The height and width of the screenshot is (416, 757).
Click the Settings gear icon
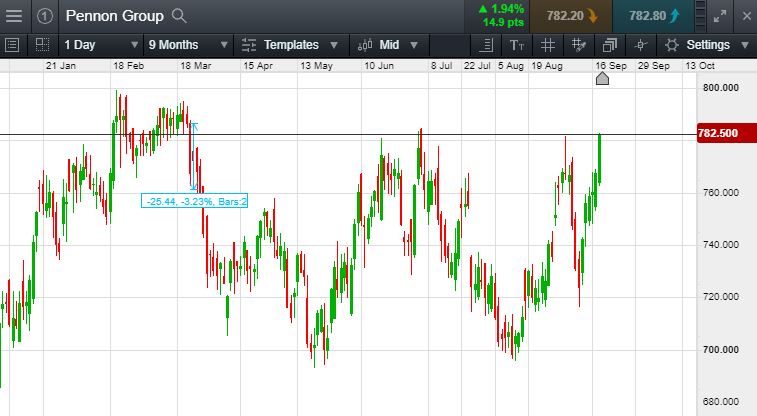click(672, 45)
